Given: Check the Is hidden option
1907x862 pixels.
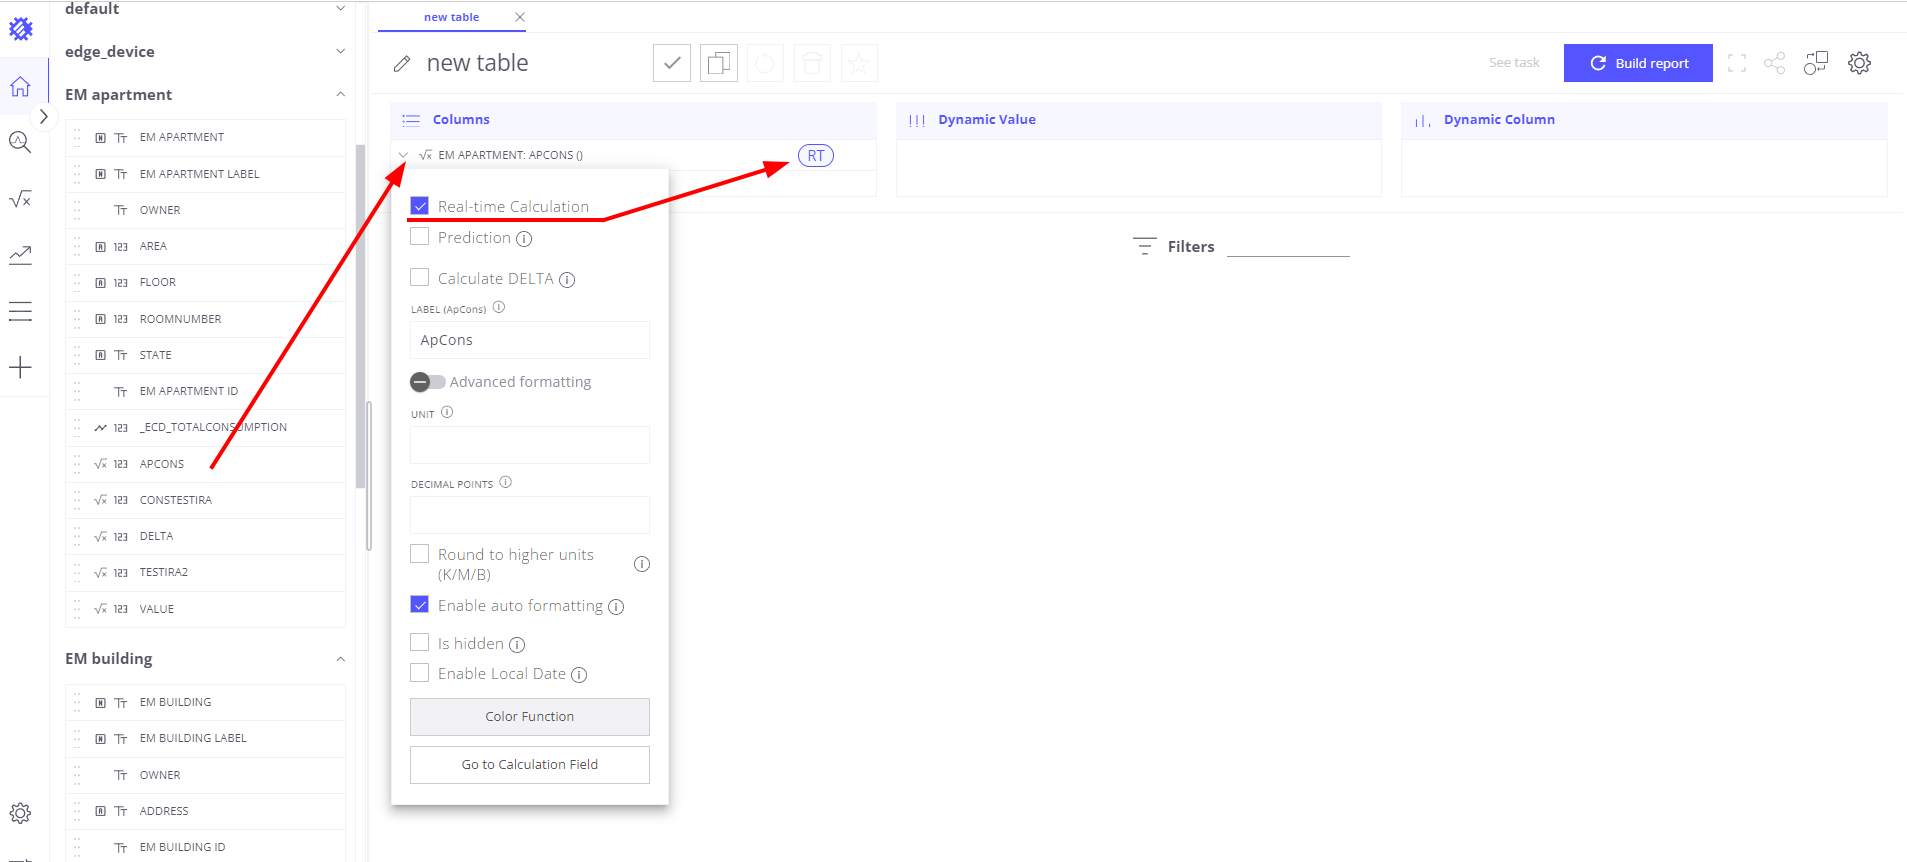Looking at the screenshot, I should pos(420,643).
